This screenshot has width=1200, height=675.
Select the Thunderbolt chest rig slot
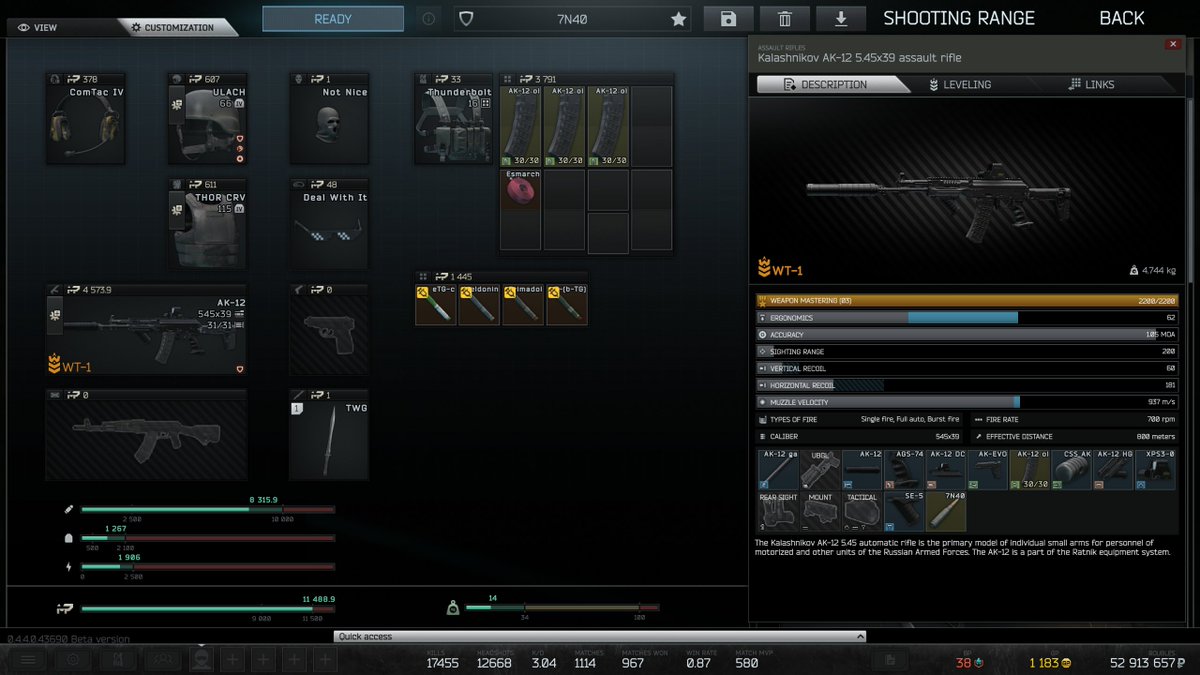click(453, 119)
